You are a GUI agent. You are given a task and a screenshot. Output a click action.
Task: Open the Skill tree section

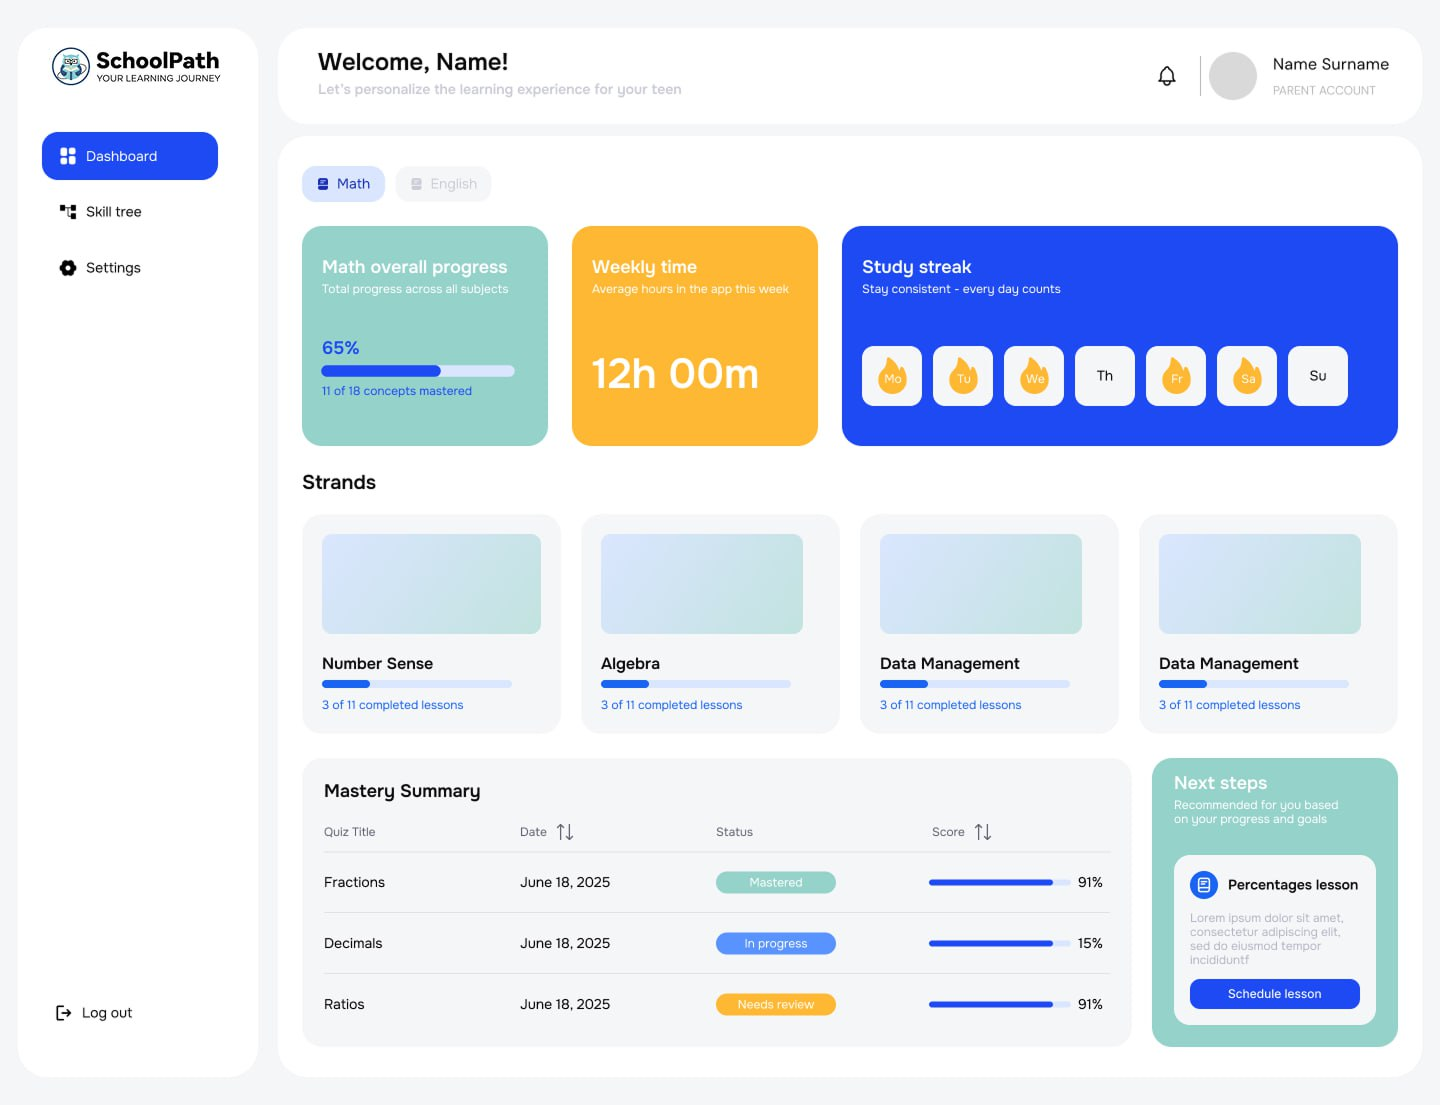tap(112, 211)
